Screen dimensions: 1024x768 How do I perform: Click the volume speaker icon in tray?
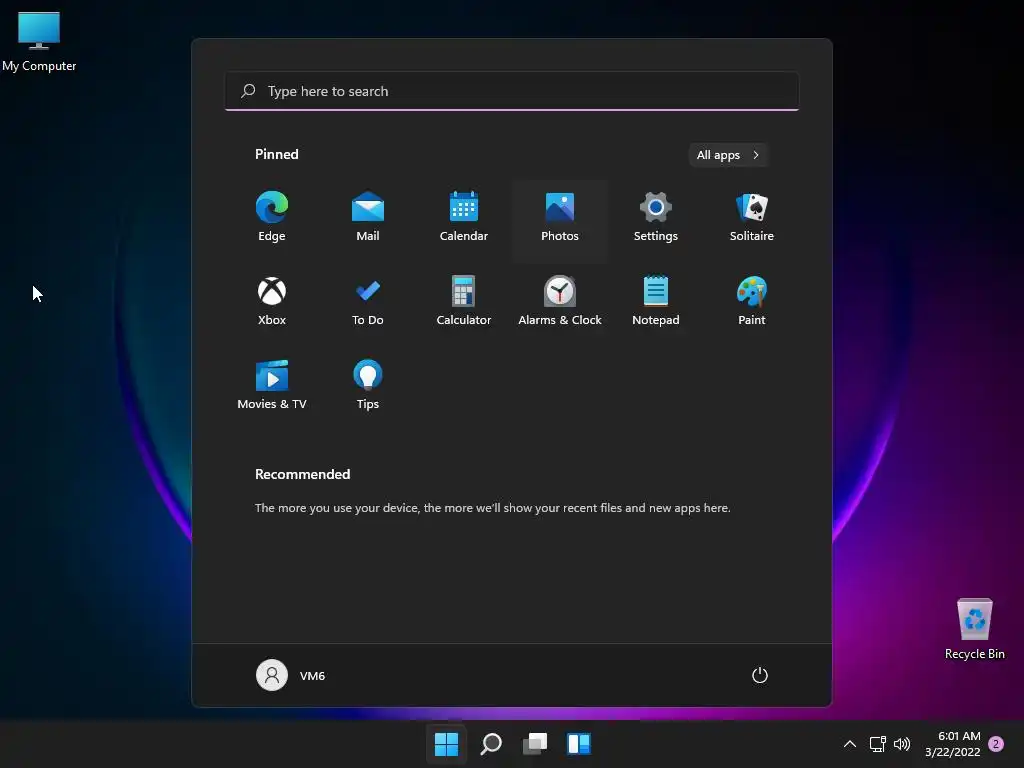coord(902,744)
